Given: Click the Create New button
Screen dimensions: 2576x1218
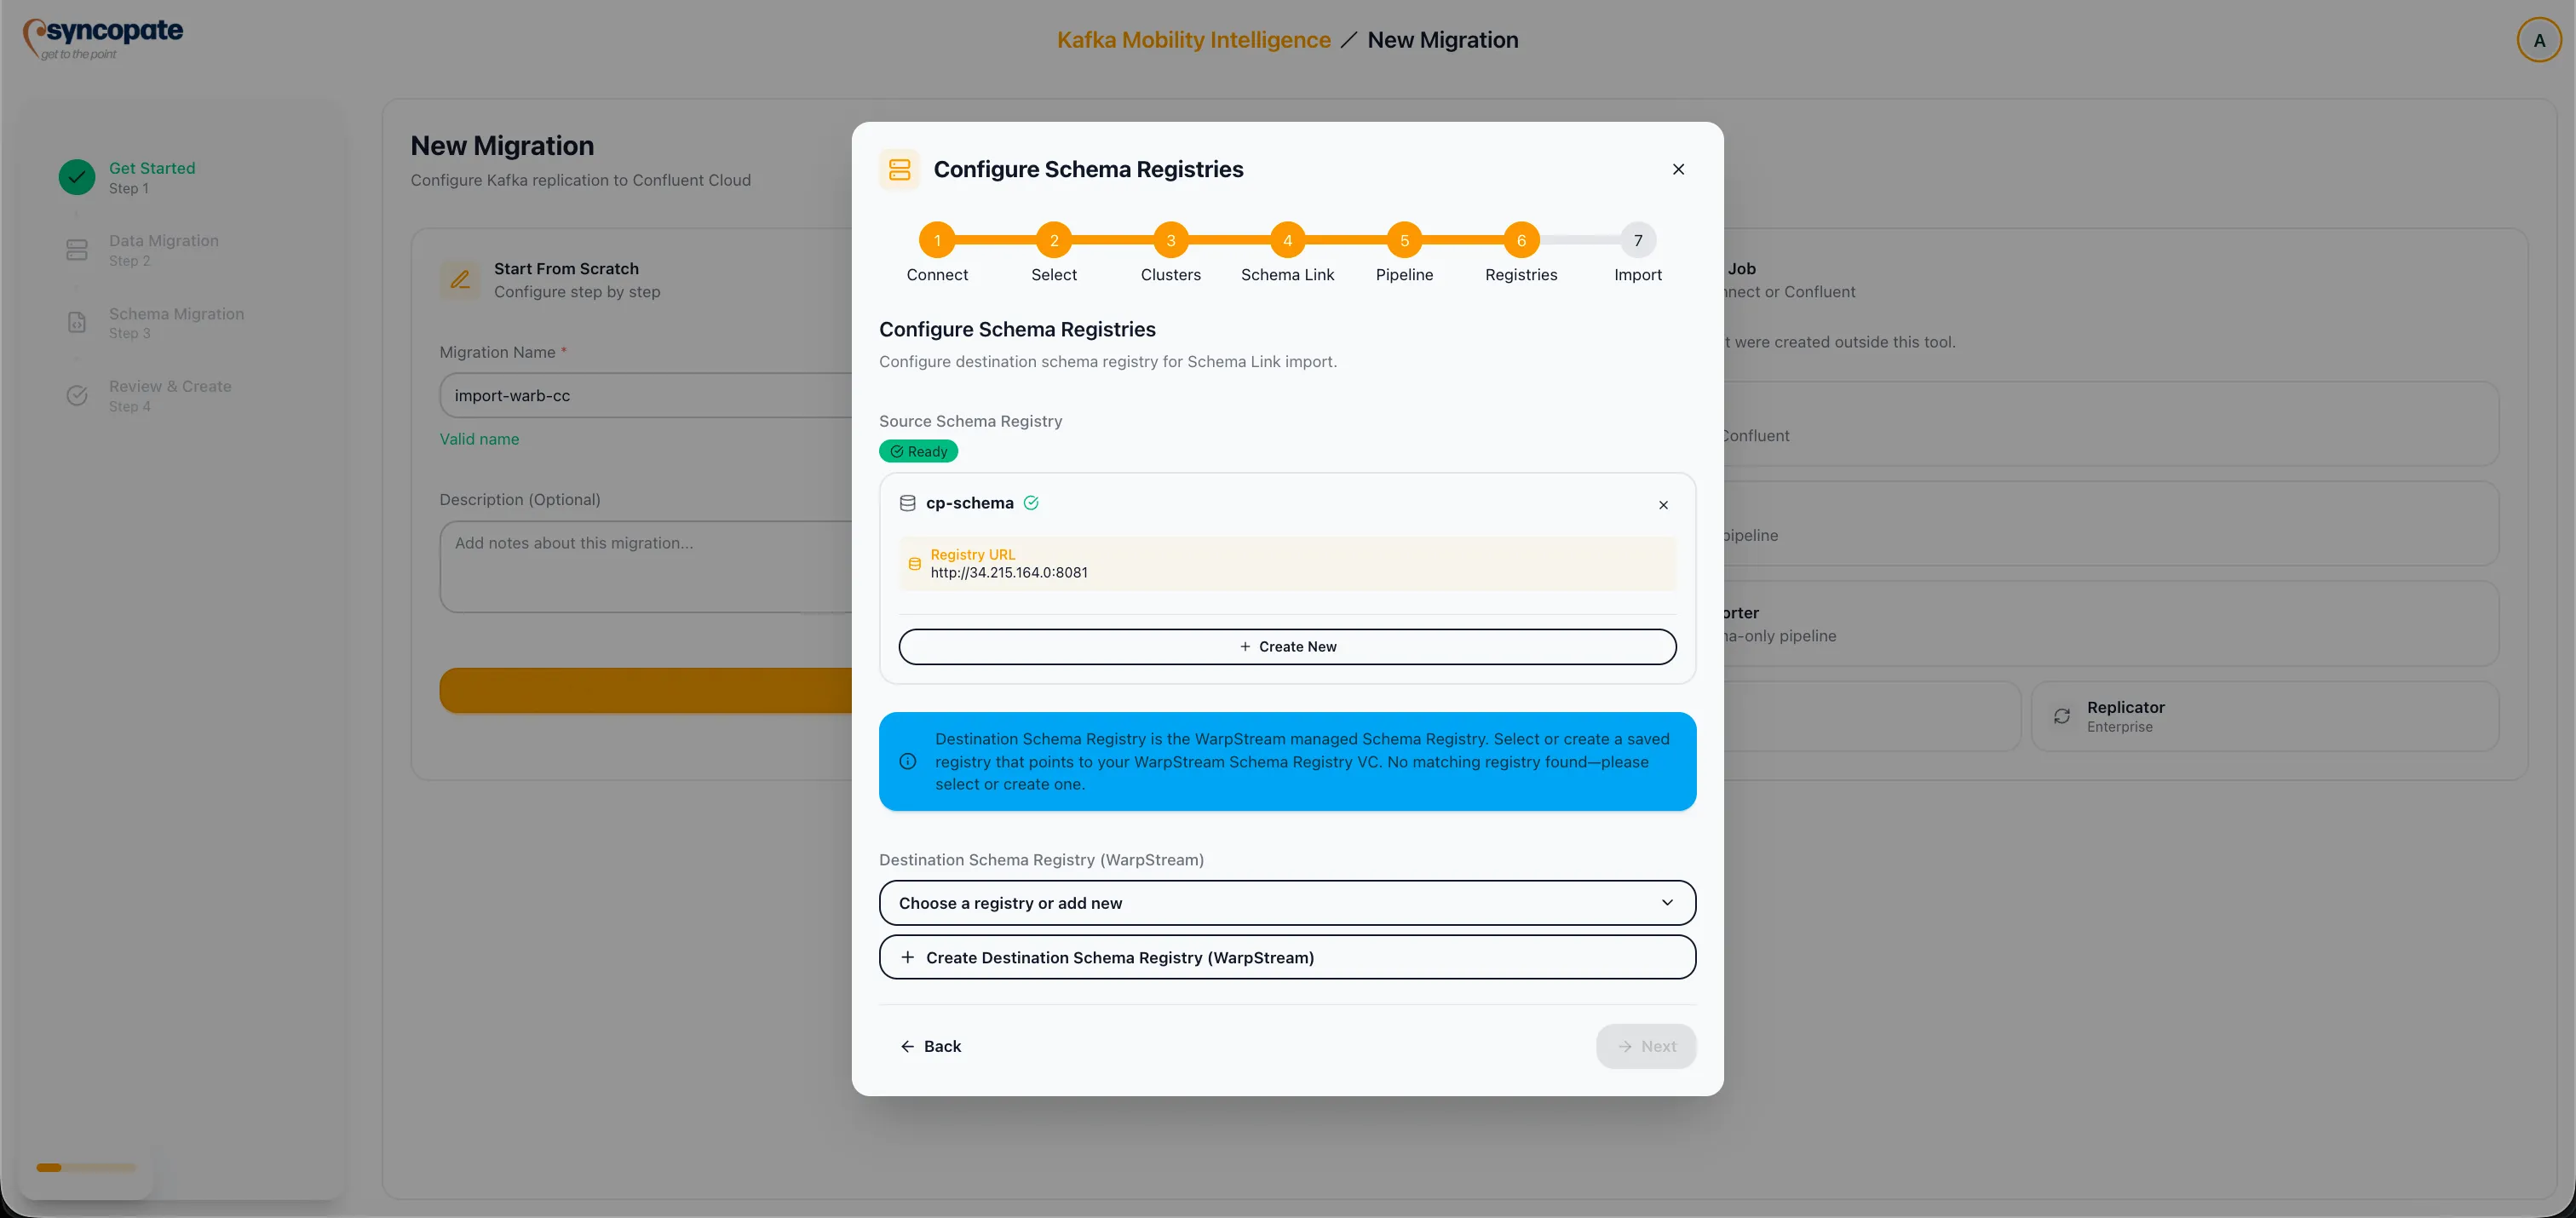Looking at the screenshot, I should tap(1288, 646).
